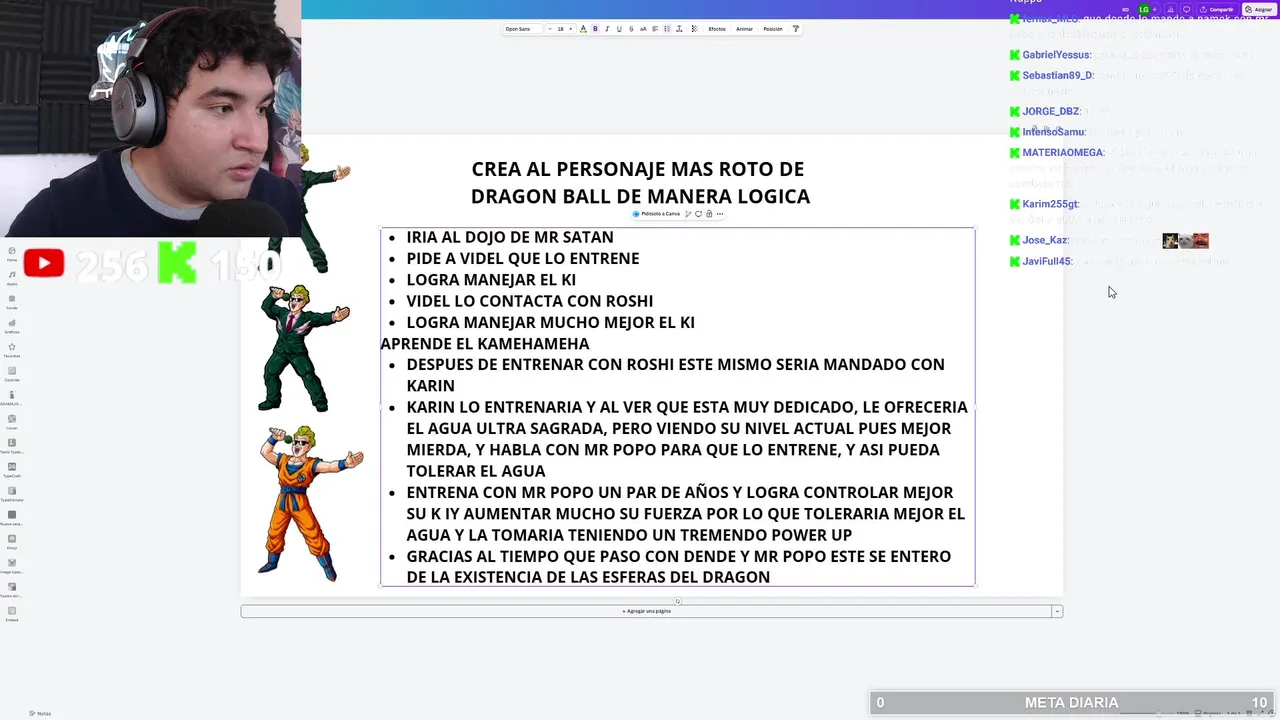This screenshot has width=1280, height=720.
Task: Toggle strikethrough formatting in the text toolbar
Action: click(631, 29)
